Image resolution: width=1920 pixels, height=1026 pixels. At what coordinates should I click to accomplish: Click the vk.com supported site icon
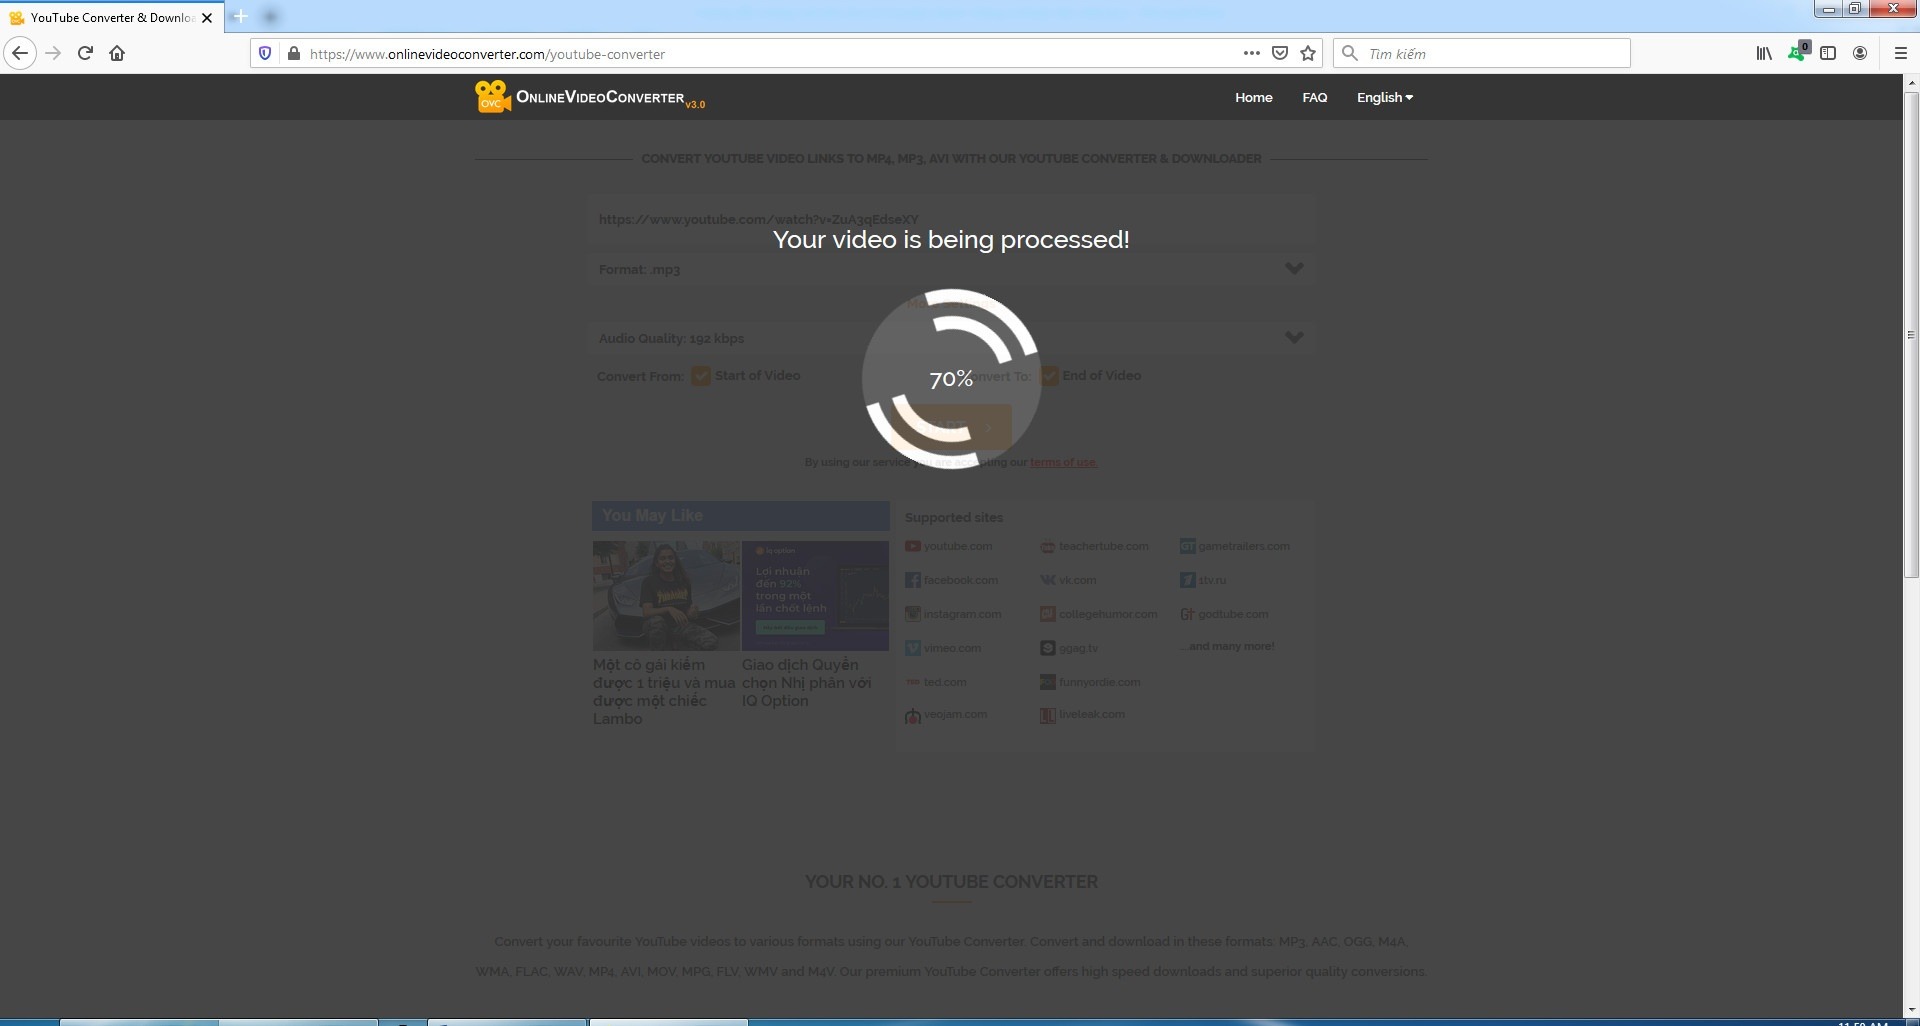coord(1047,580)
